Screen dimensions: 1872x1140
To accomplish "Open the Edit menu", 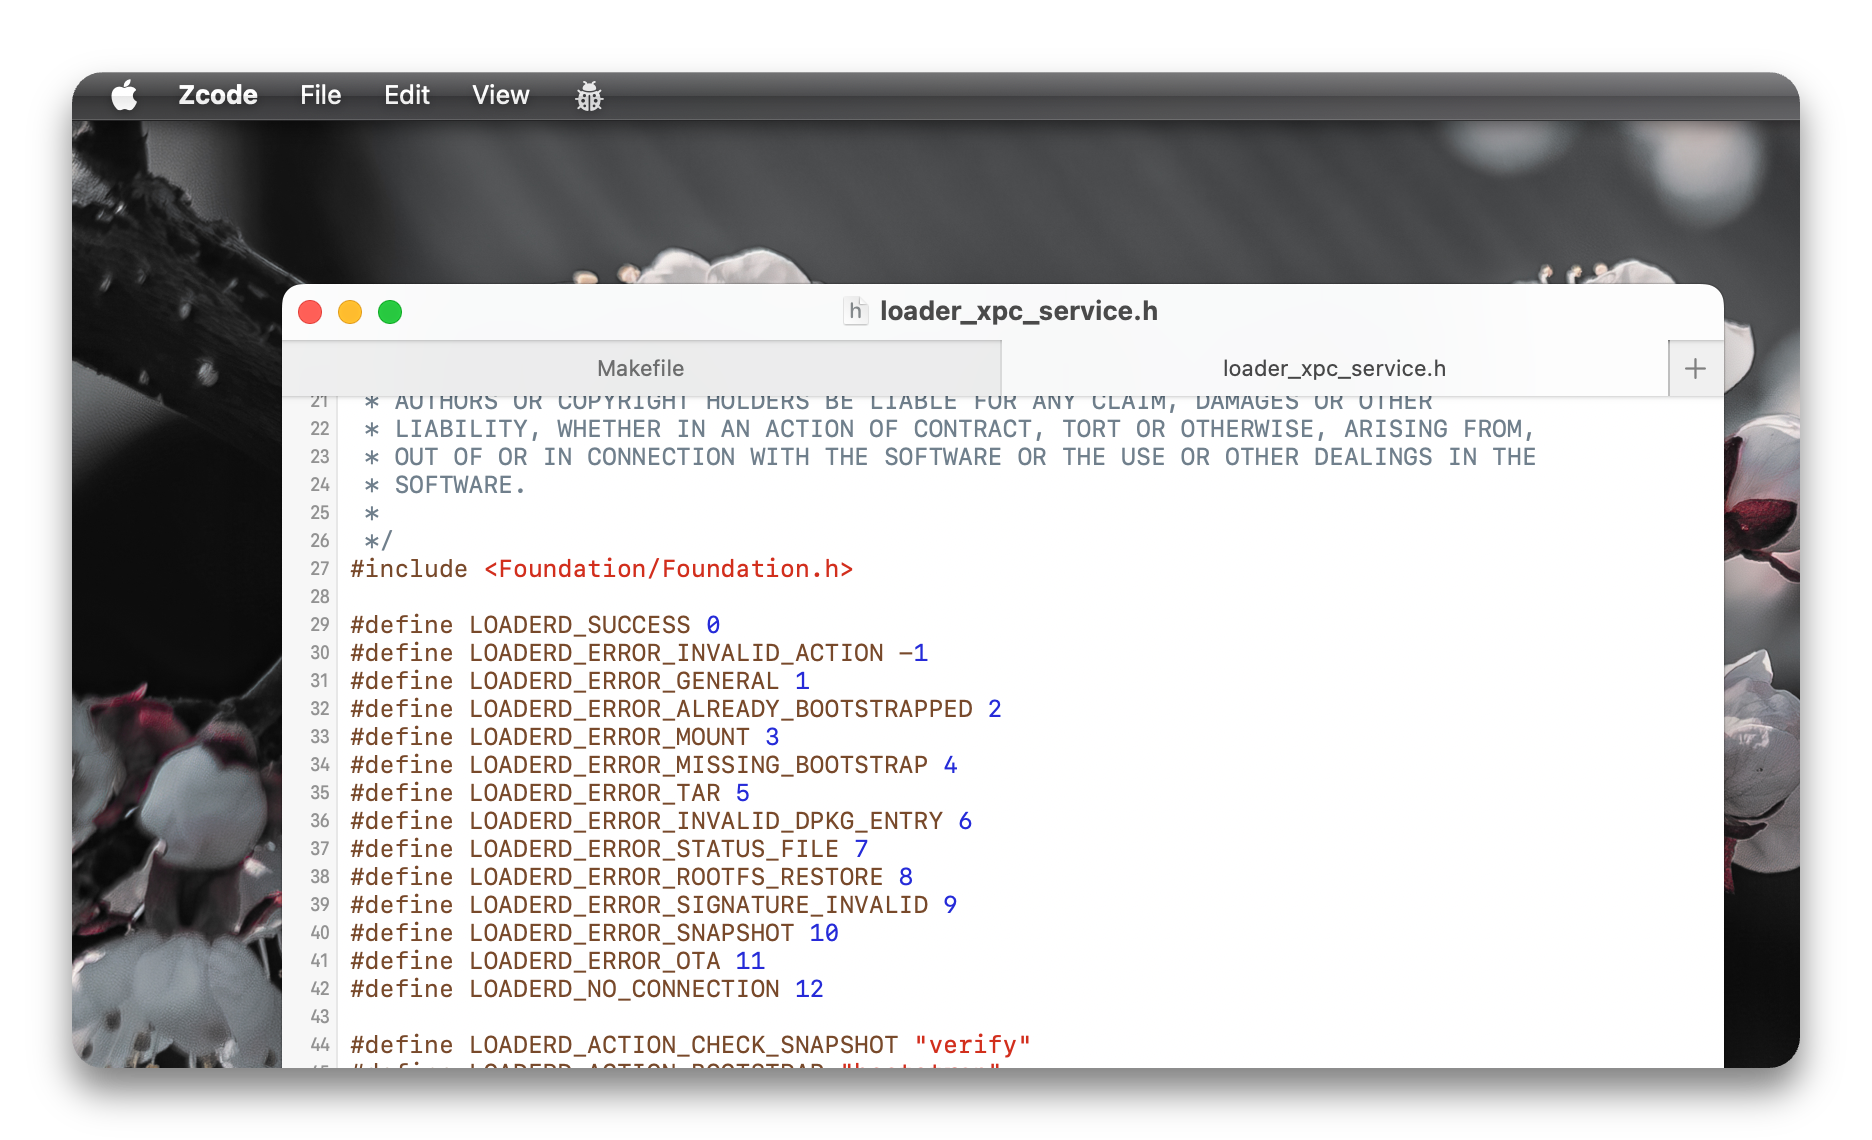I will 407,95.
